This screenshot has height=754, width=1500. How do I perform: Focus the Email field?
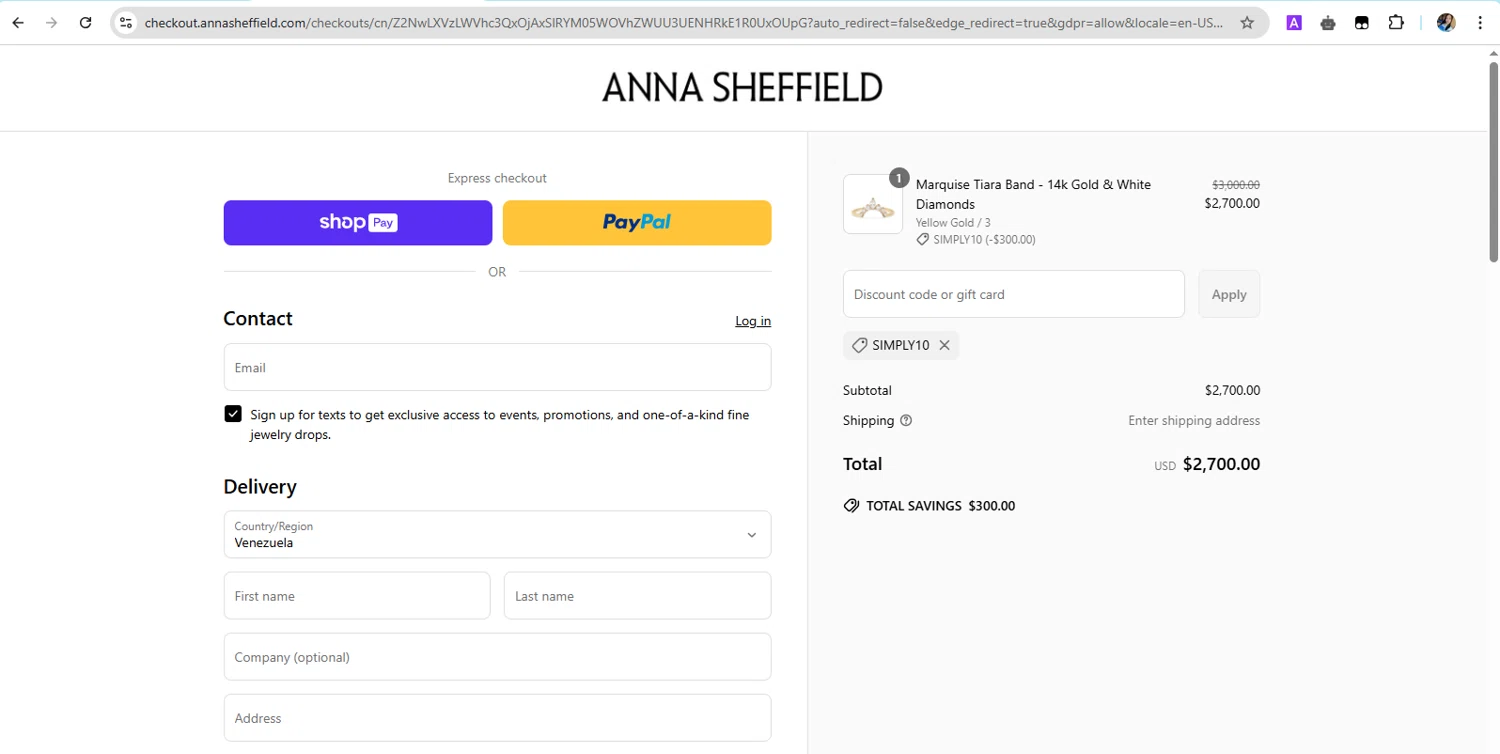pyautogui.click(x=497, y=367)
